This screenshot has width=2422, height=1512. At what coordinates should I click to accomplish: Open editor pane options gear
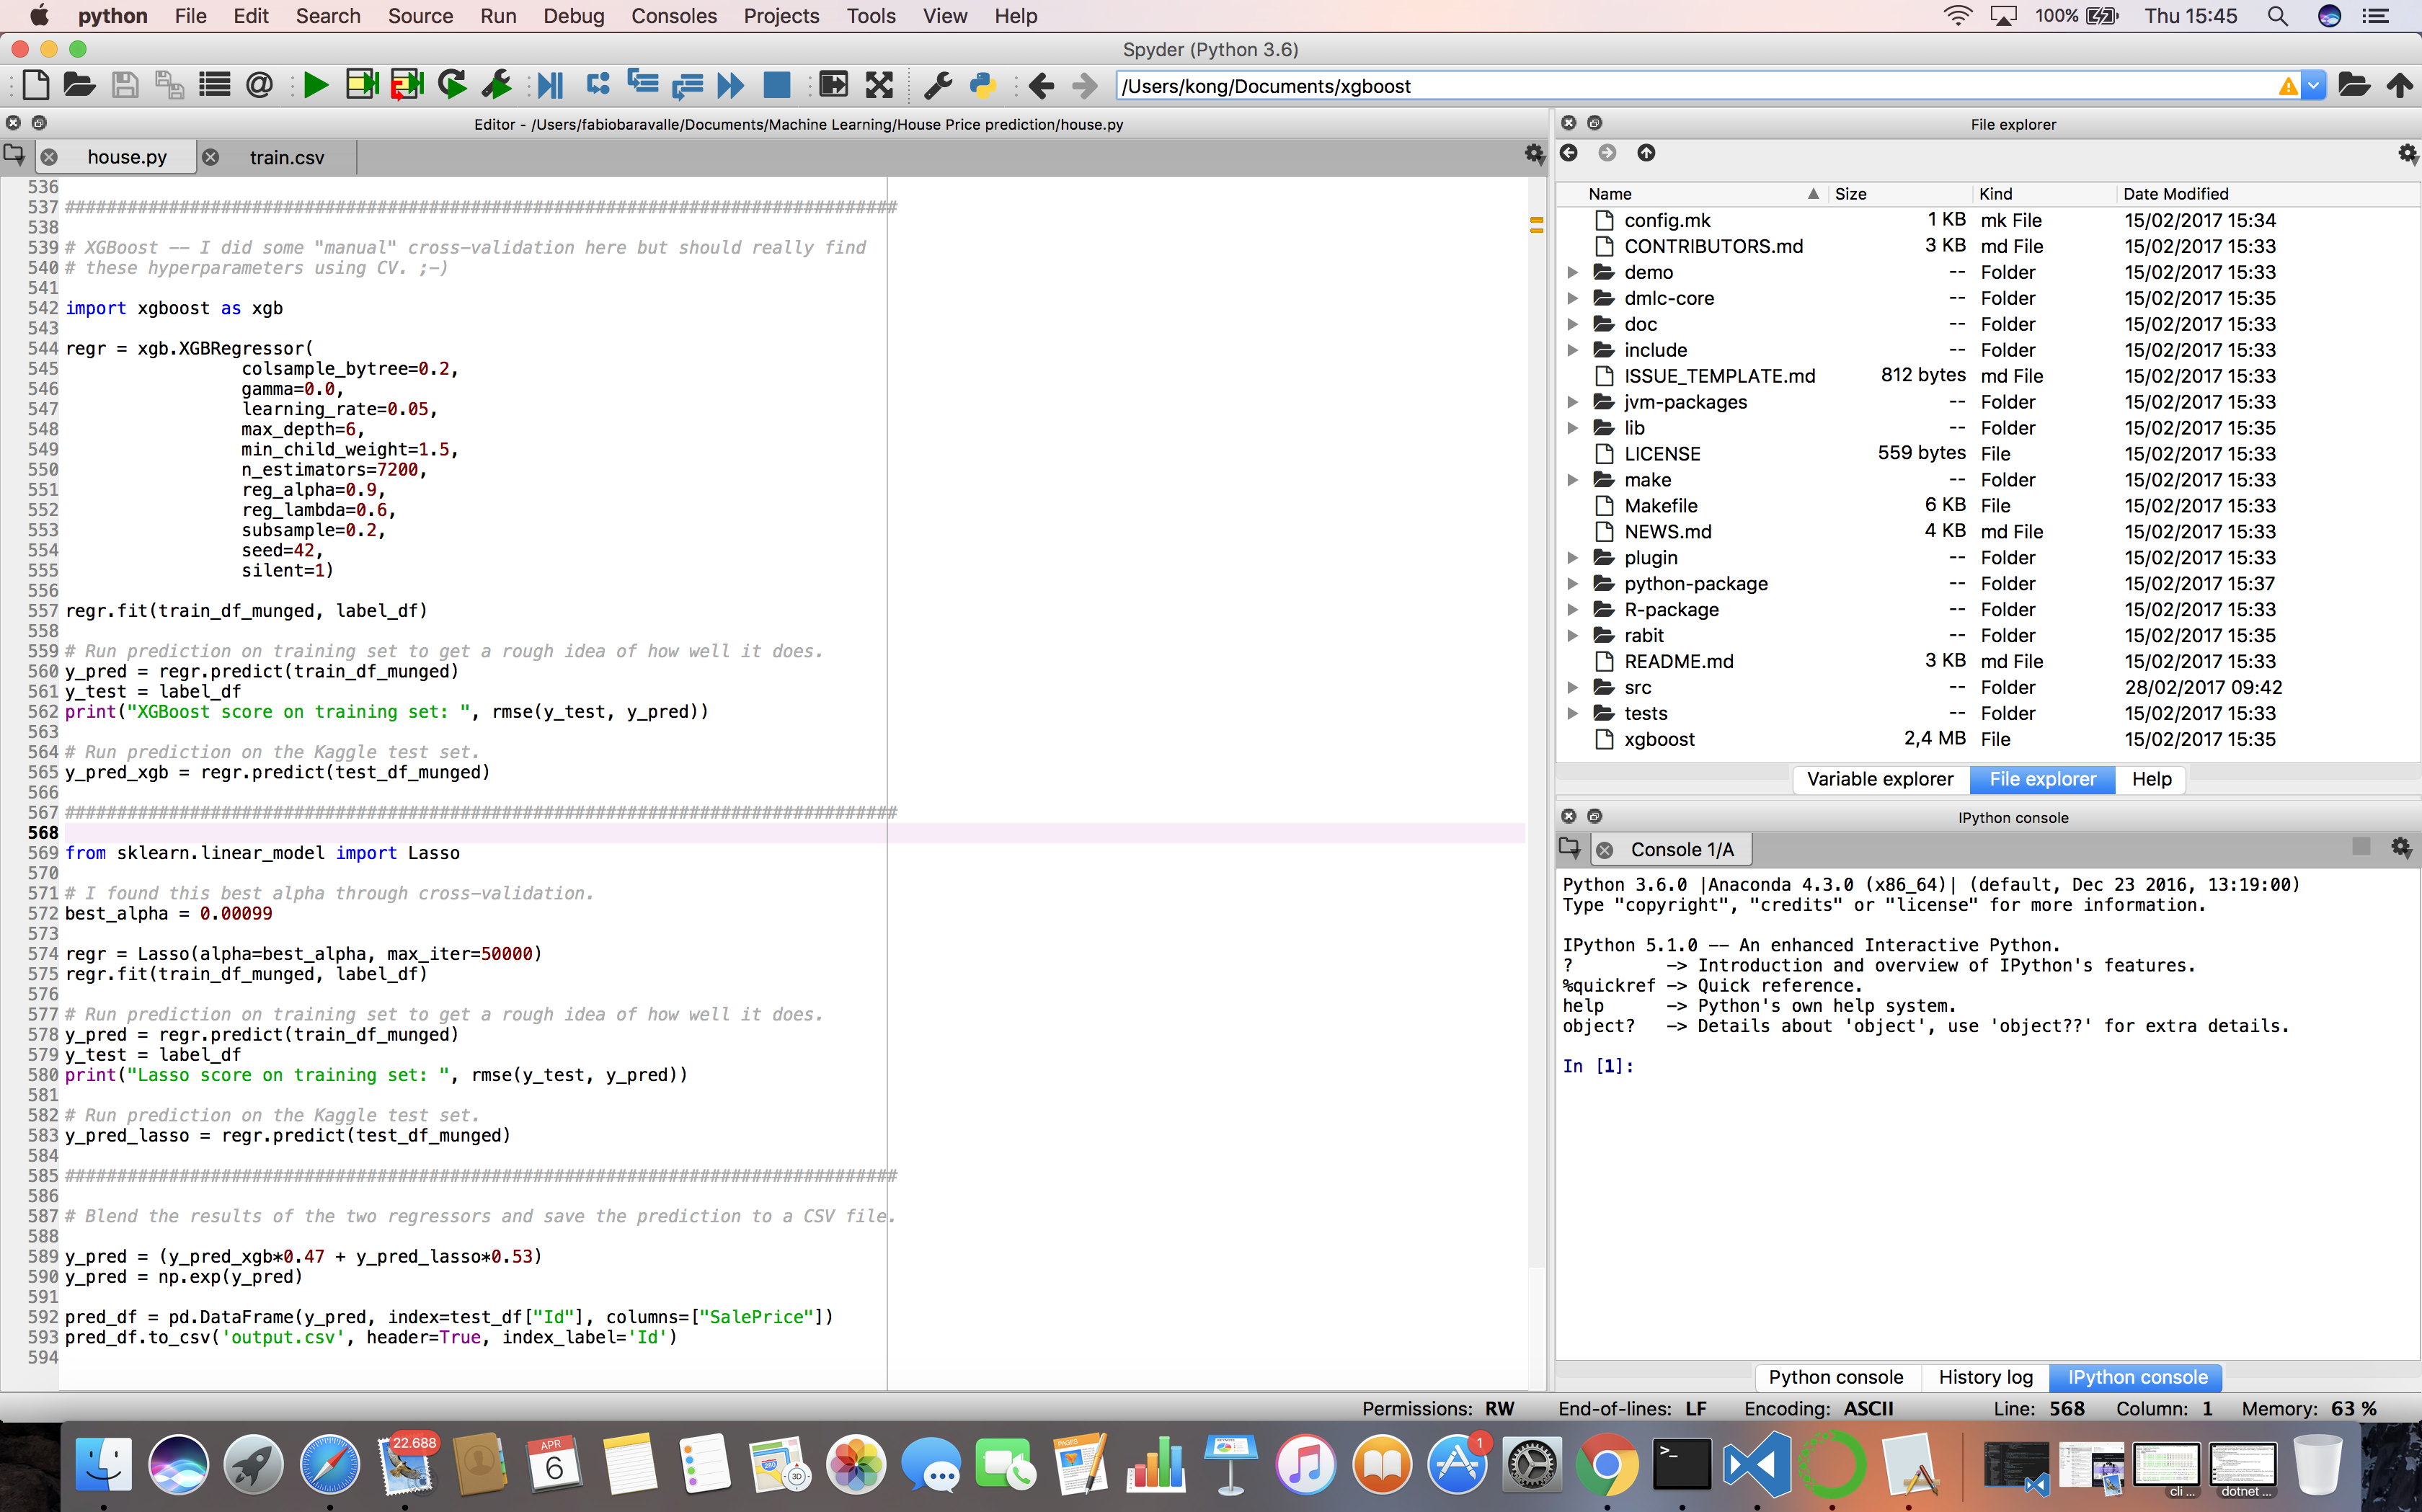[x=1534, y=153]
